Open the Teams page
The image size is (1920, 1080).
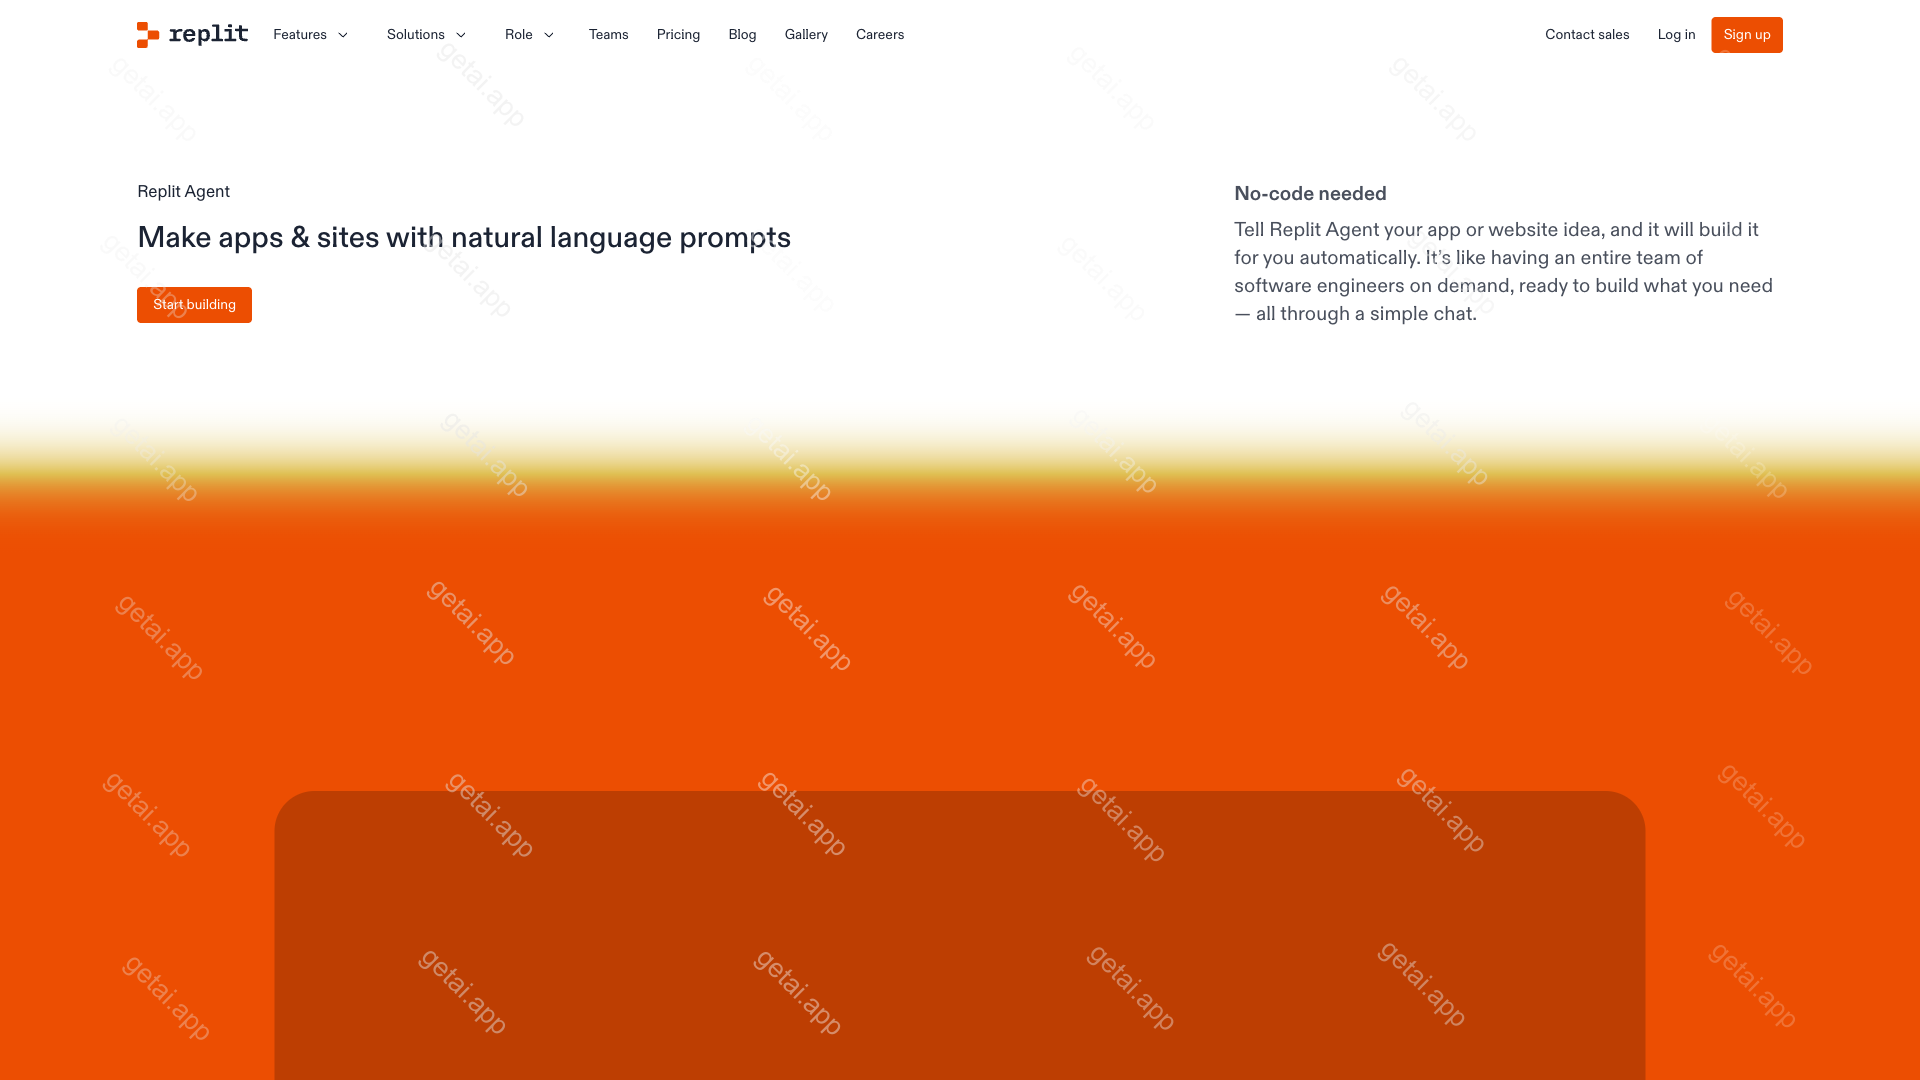[609, 35]
